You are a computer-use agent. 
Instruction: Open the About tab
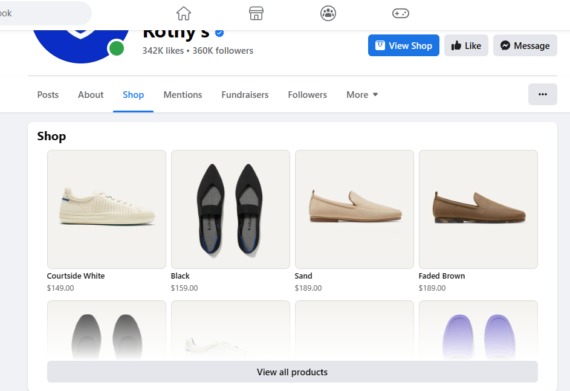coord(91,95)
